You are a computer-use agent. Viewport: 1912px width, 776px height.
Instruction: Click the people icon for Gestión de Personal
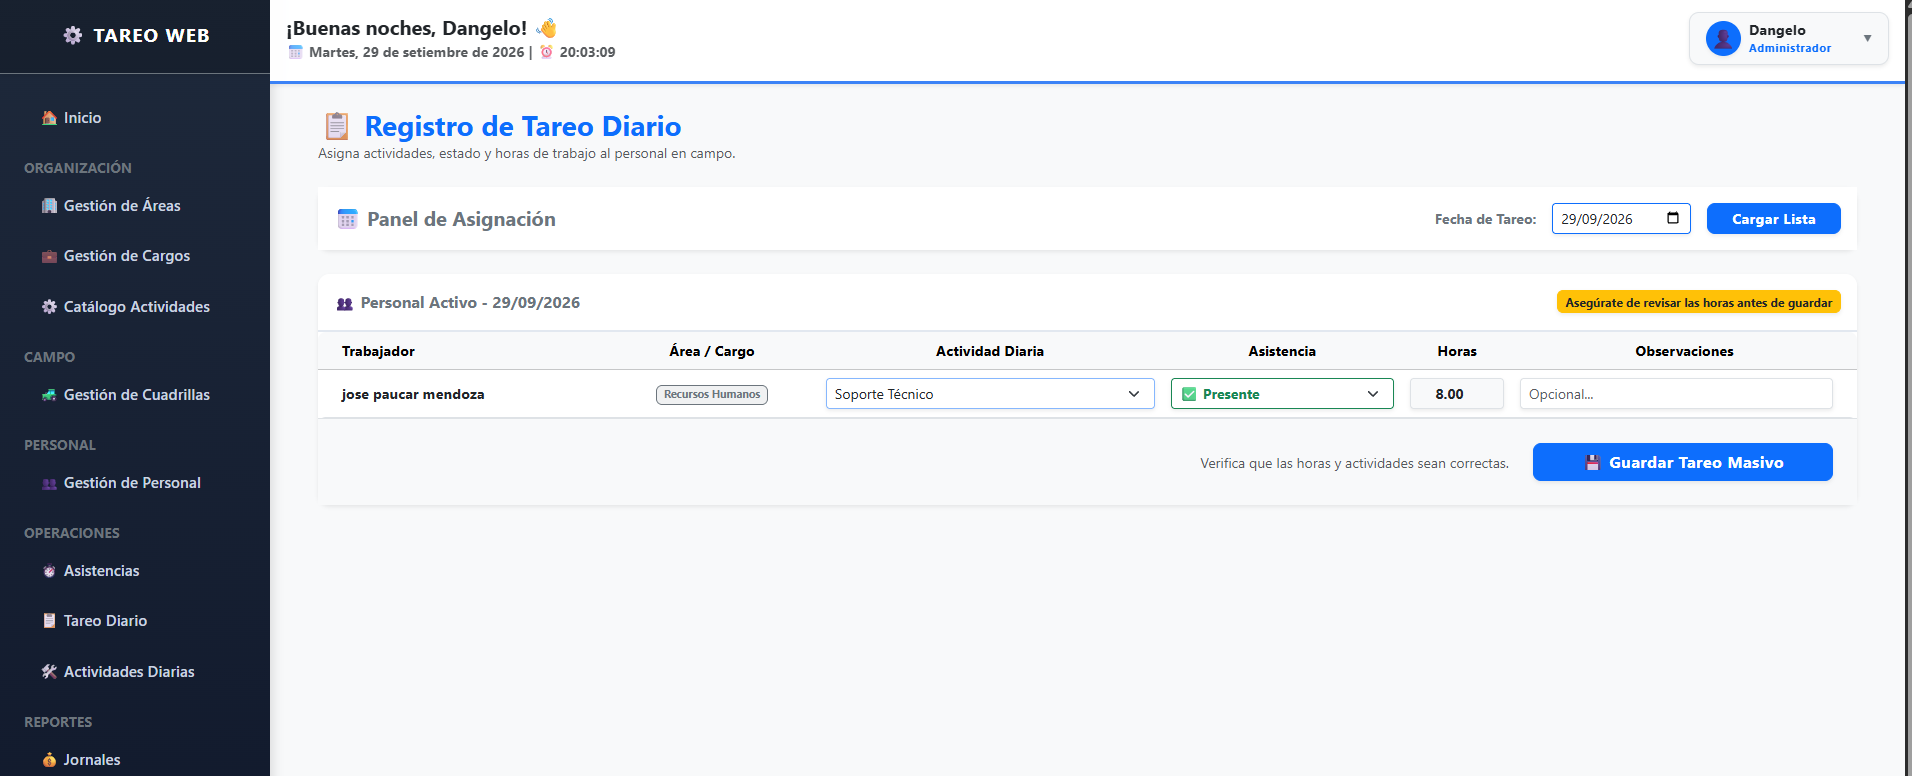point(49,483)
